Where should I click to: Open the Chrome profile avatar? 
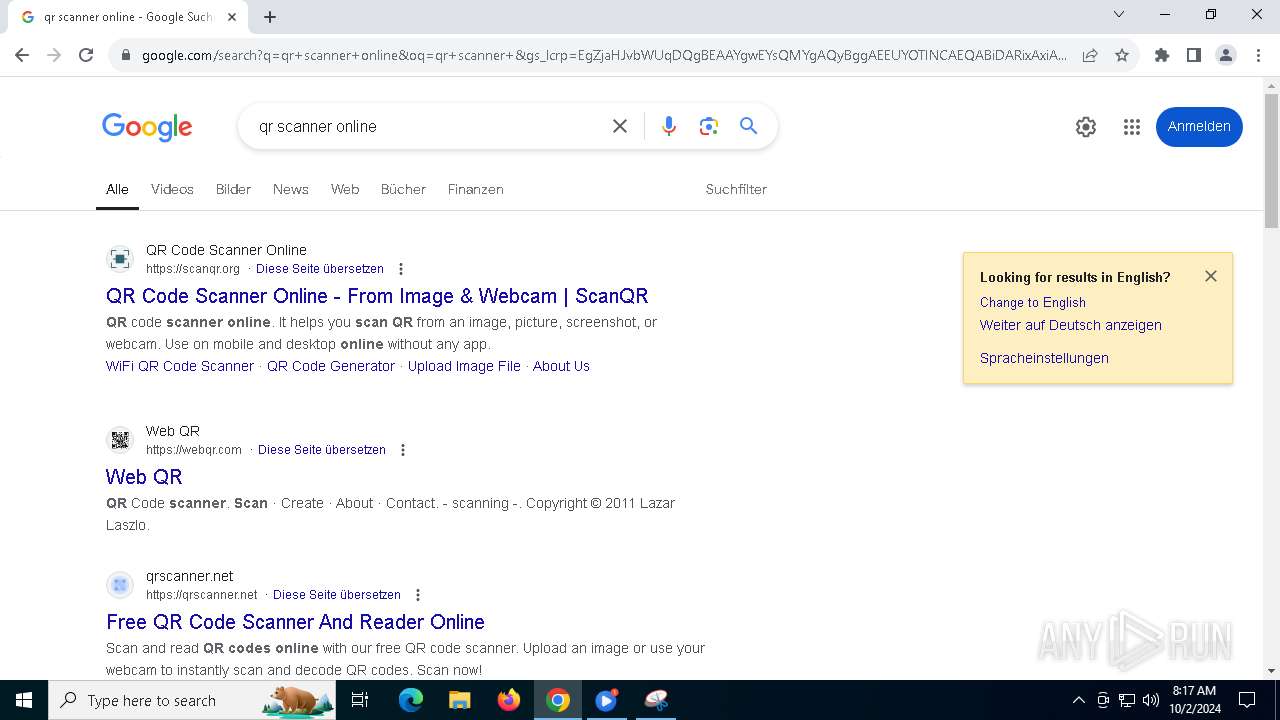(1226, 55)
